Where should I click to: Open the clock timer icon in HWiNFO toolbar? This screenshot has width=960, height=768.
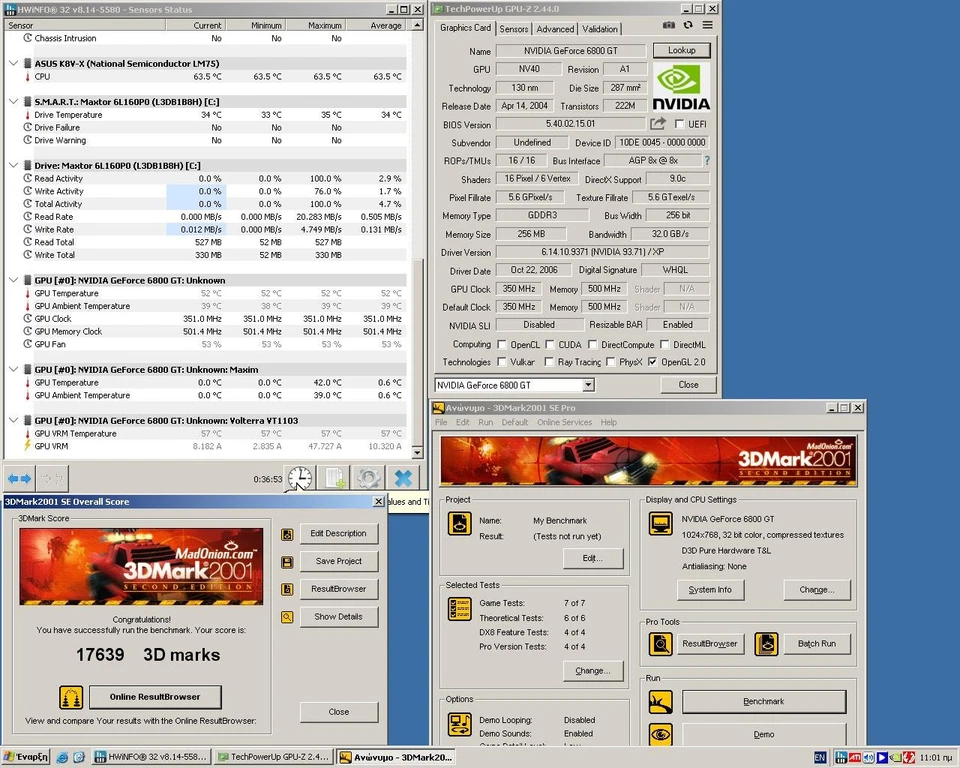pyautogui.click(x=299, y=479)
